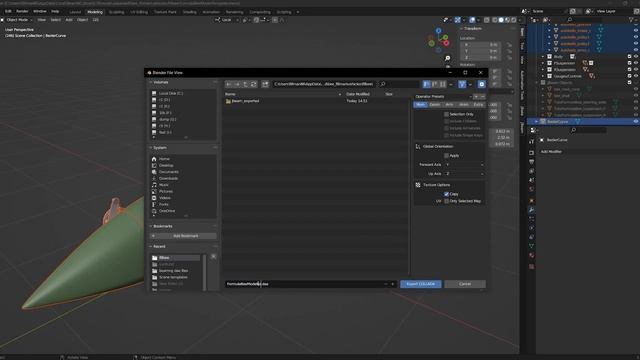Go back in file browser history

(x=229, y=84)
